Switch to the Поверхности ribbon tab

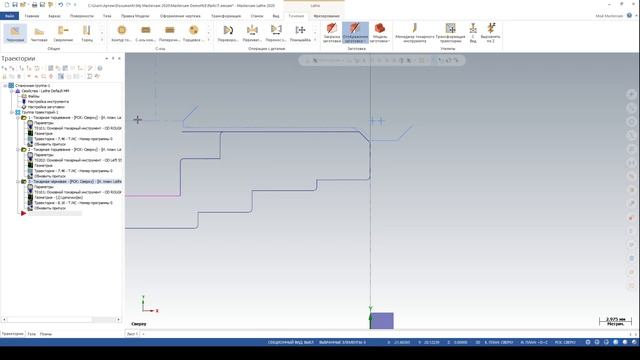82,16
